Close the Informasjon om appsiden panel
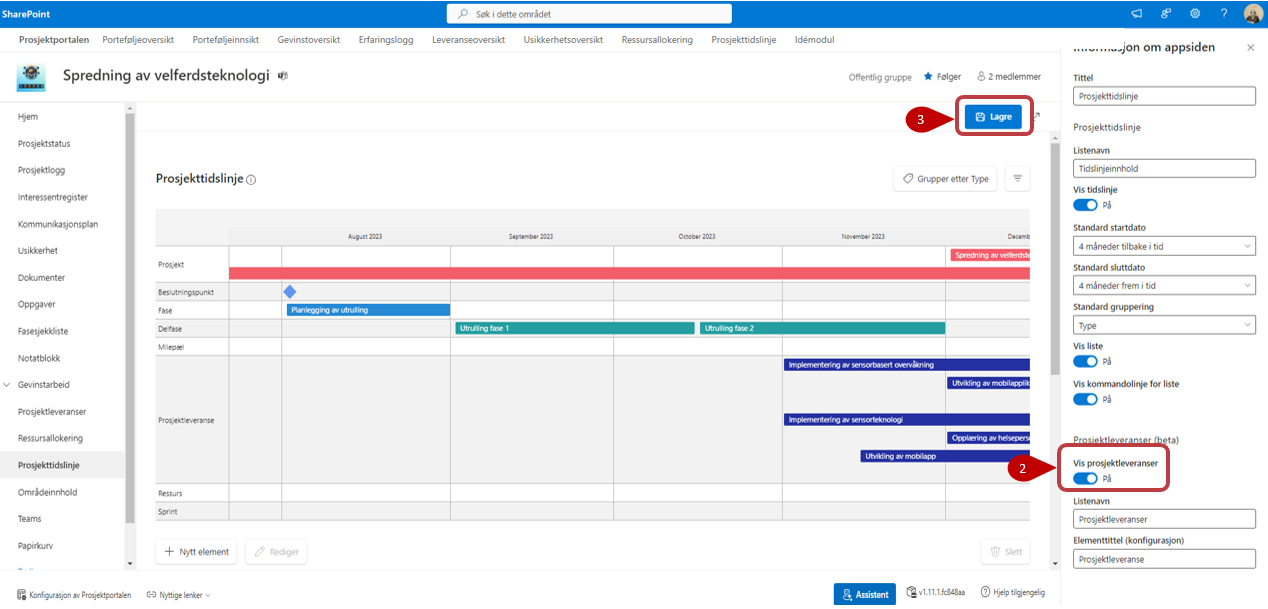 tap(1250, 48)
